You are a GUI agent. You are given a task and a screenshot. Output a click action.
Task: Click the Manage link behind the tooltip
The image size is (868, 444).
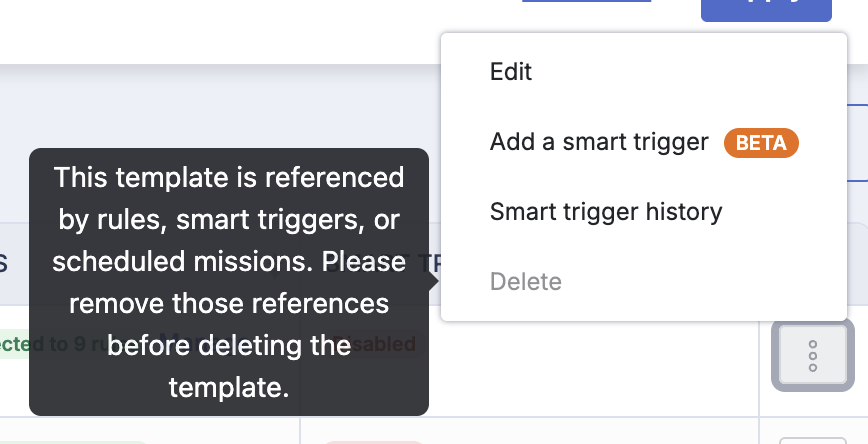[x=183, y=336]
